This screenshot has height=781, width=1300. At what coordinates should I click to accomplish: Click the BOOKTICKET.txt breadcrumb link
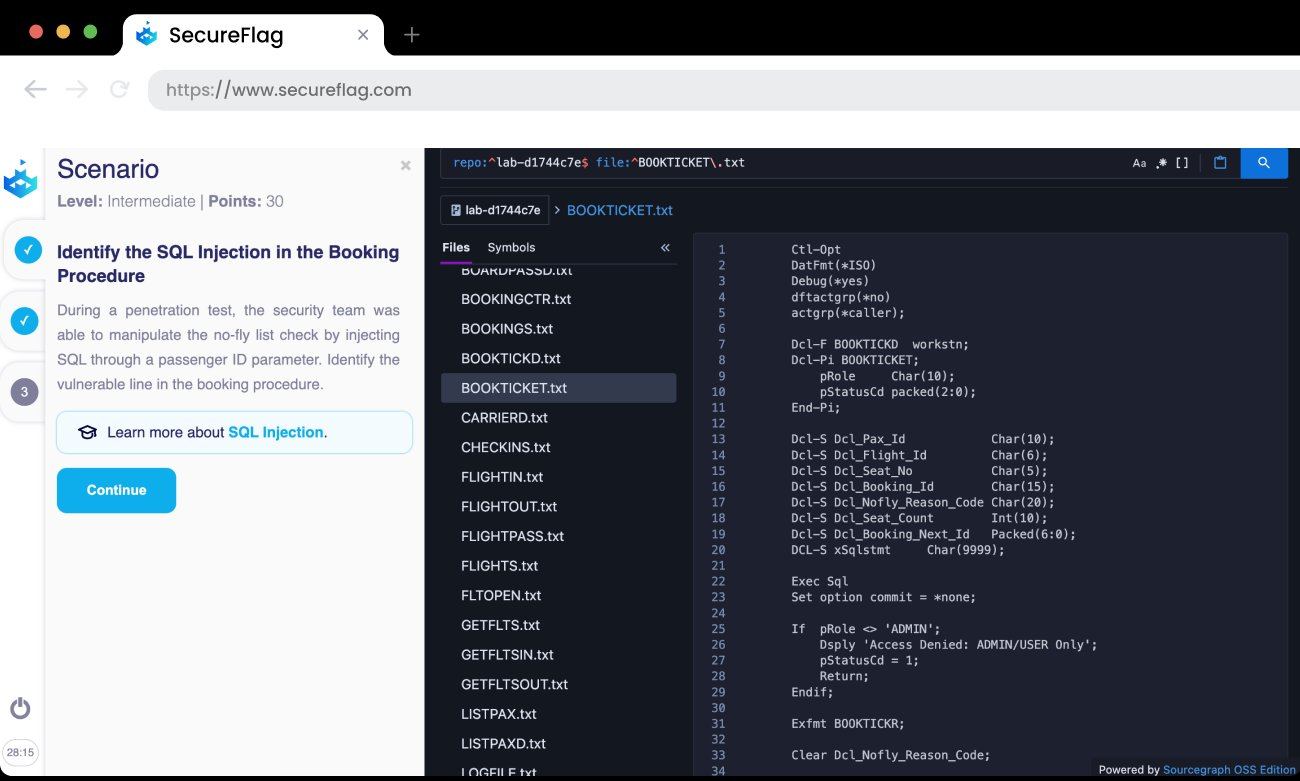click(620, 210)
